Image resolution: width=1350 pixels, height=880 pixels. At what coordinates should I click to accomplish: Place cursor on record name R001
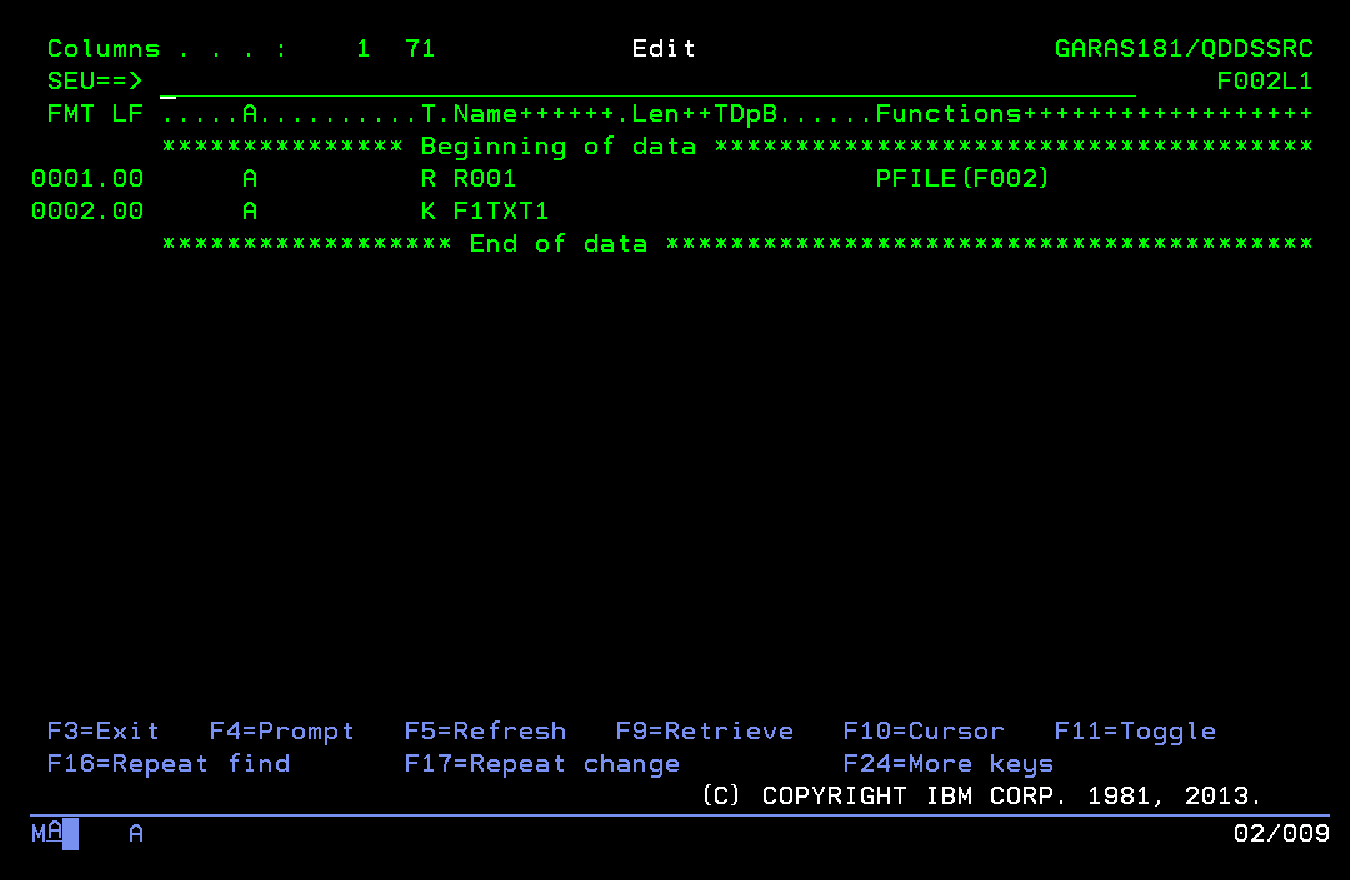484,180
